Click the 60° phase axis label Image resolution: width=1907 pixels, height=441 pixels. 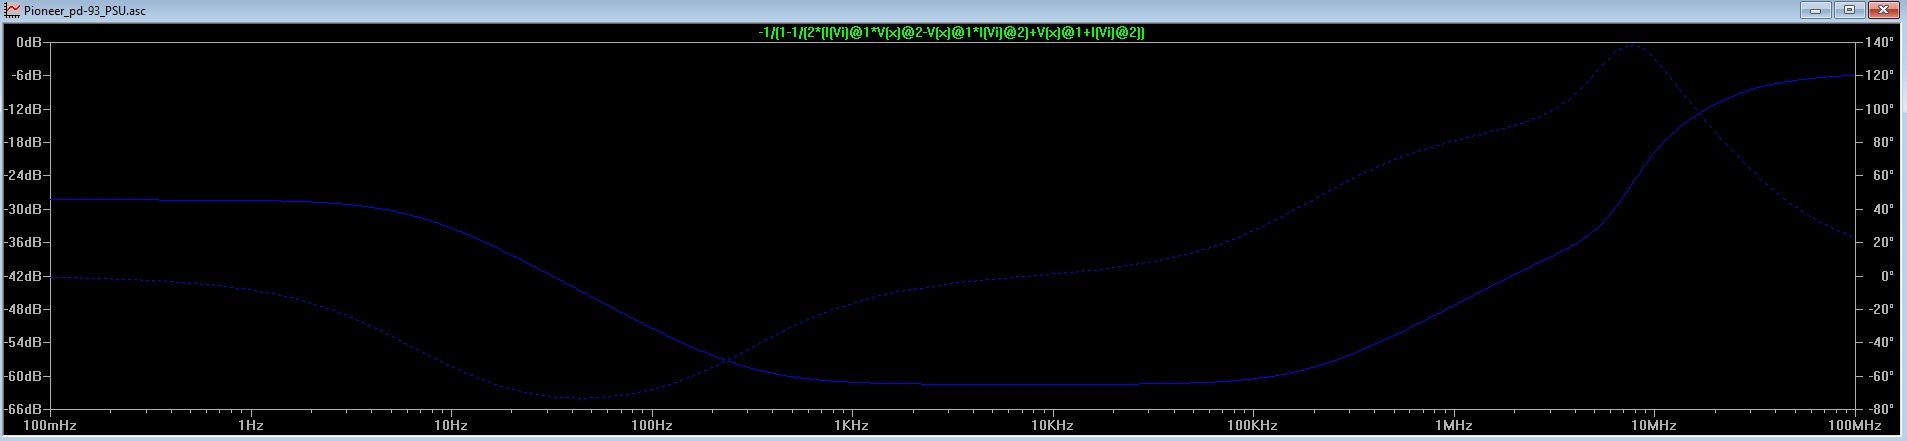tap(1882, 176)
